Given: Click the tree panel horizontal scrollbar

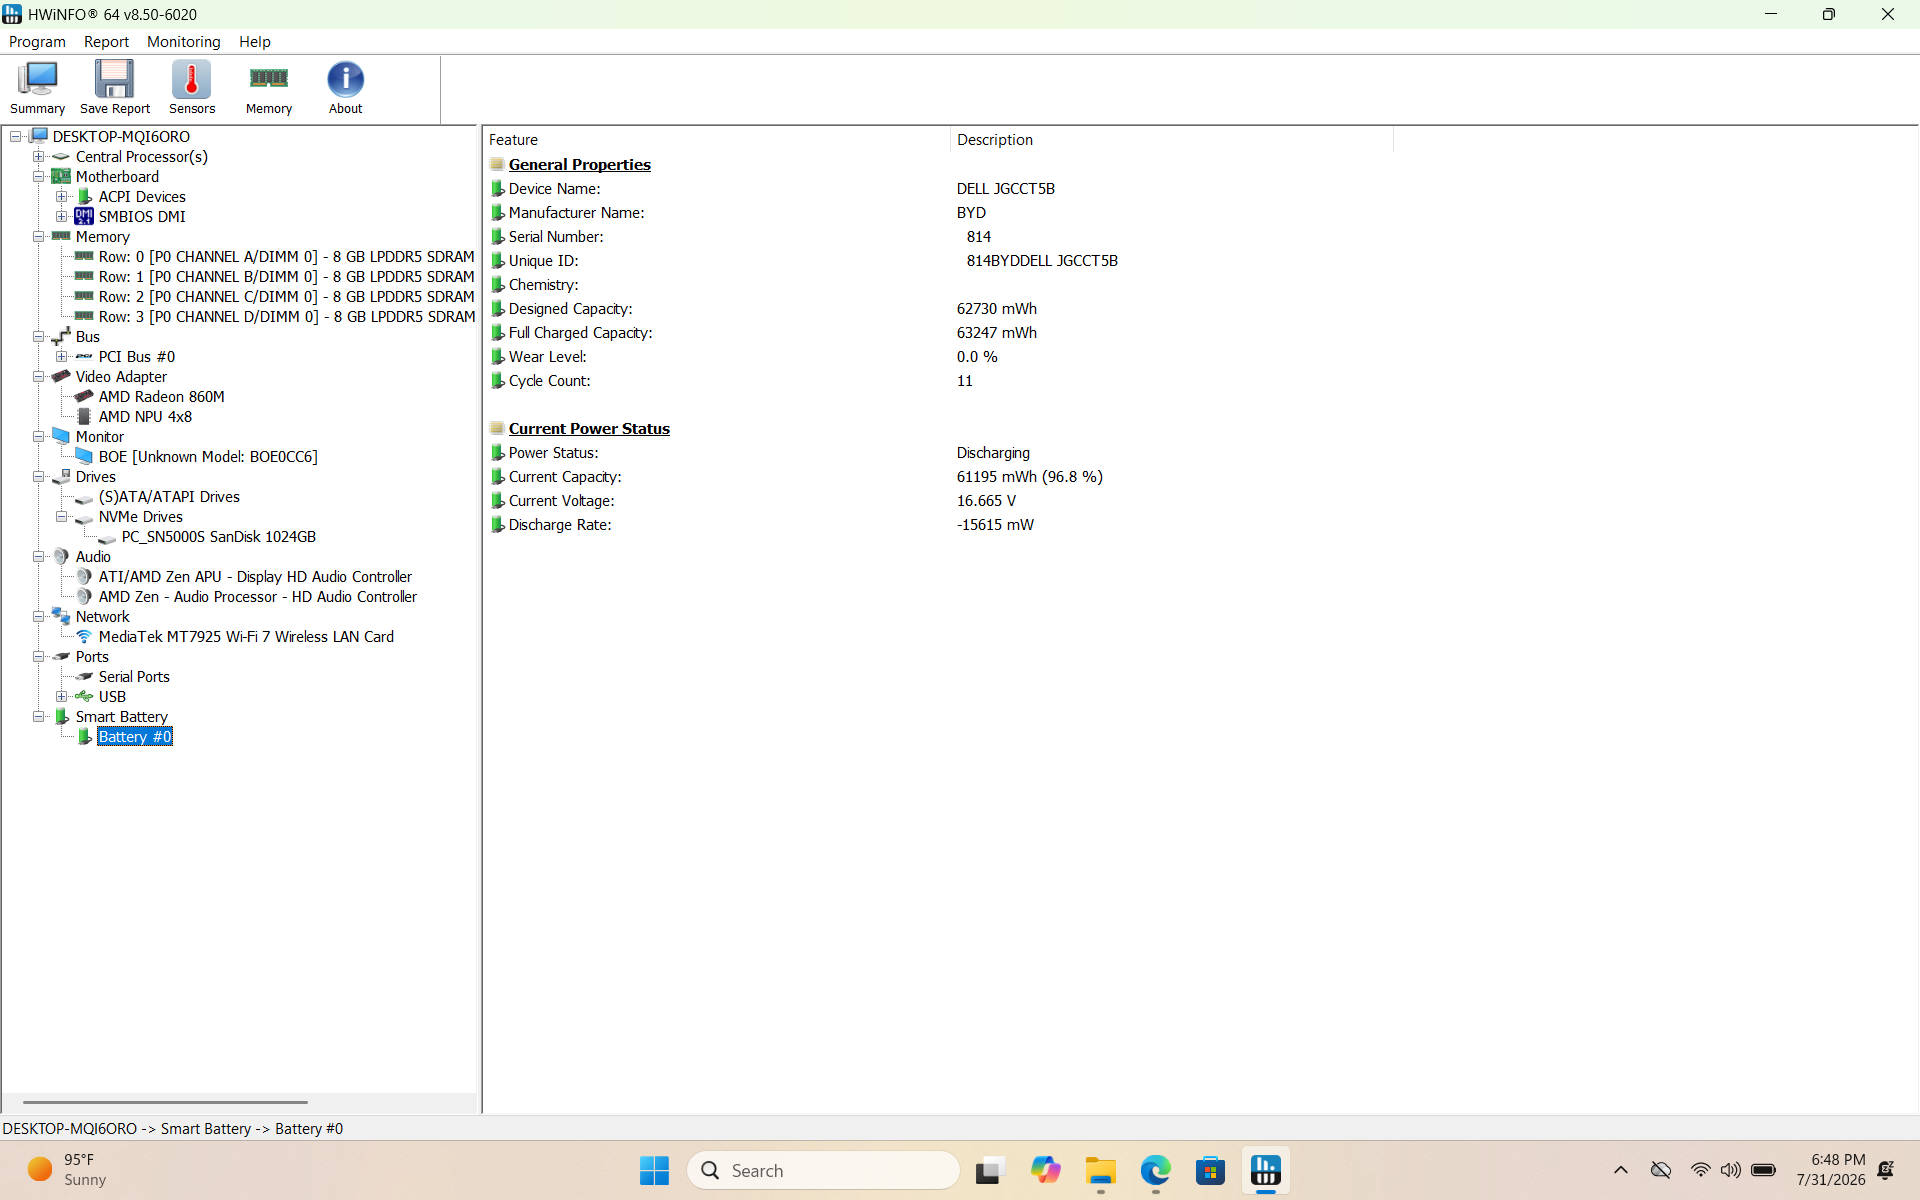Looking at the screenshot, I should (x=165, y=1102).
